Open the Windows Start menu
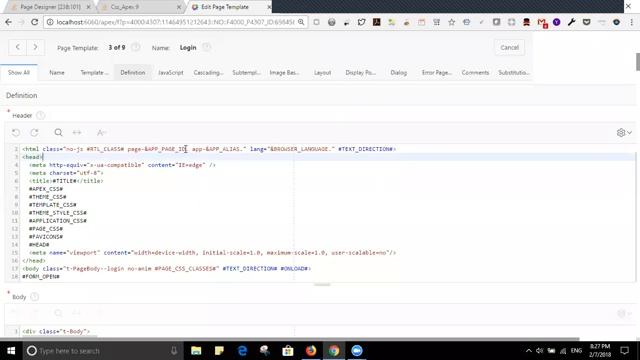Screen dimensions: 640x360 coord(11,351)
